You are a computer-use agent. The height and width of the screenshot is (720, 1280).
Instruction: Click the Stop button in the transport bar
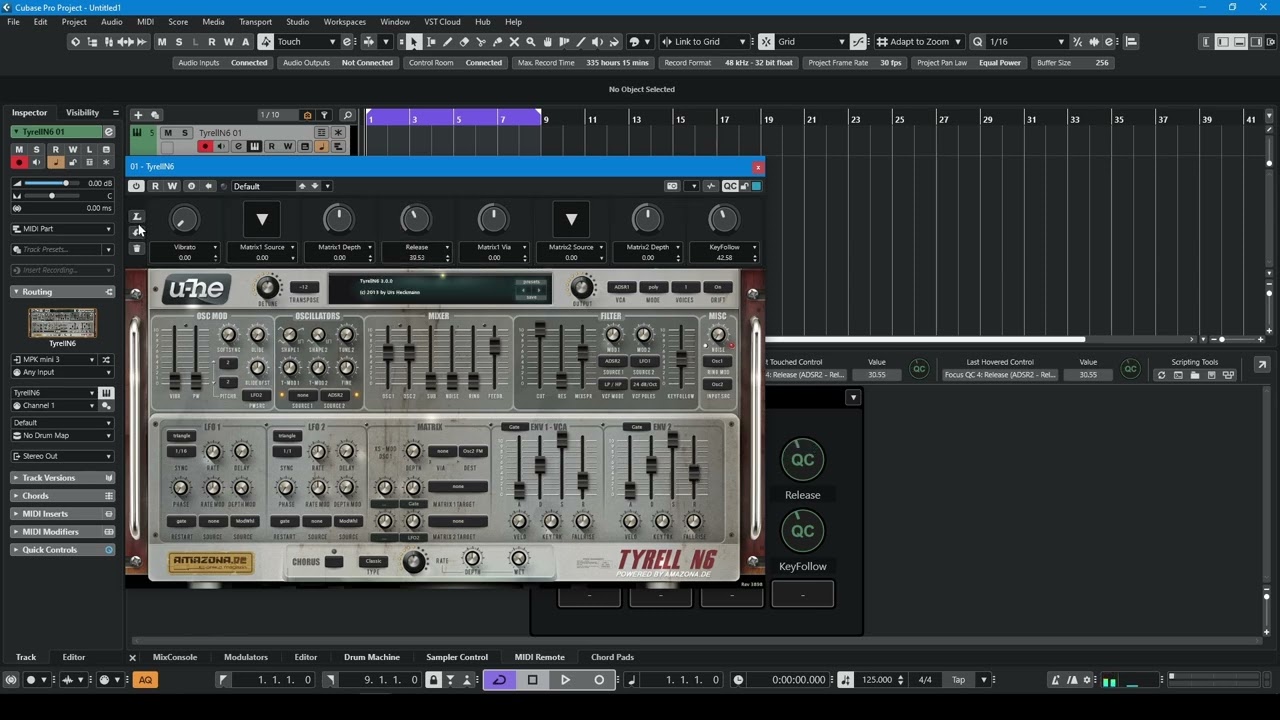[532, 680]
